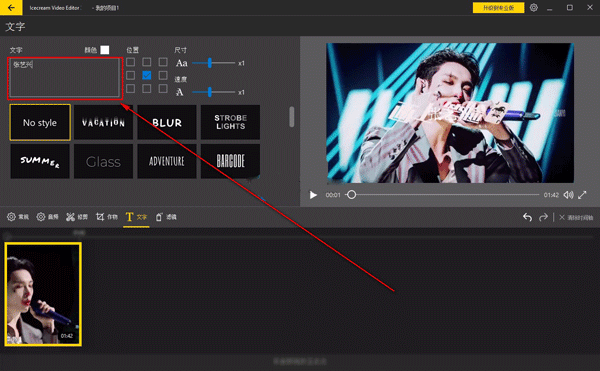600x371 pixels.
Task: Select the yellow T text tab
Action: 136,217
